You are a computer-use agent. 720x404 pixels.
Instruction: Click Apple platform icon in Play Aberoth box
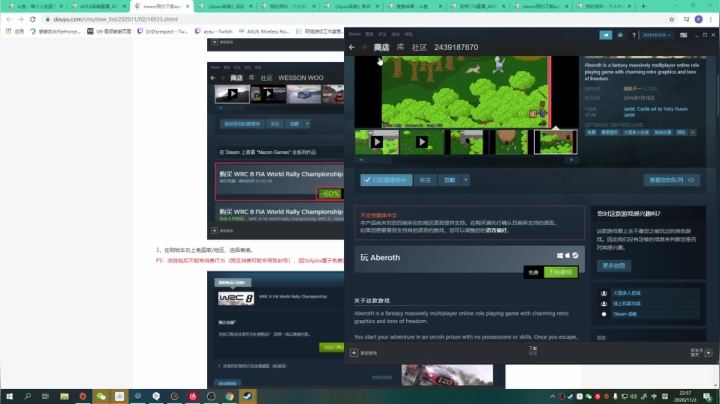pos(567,255)
